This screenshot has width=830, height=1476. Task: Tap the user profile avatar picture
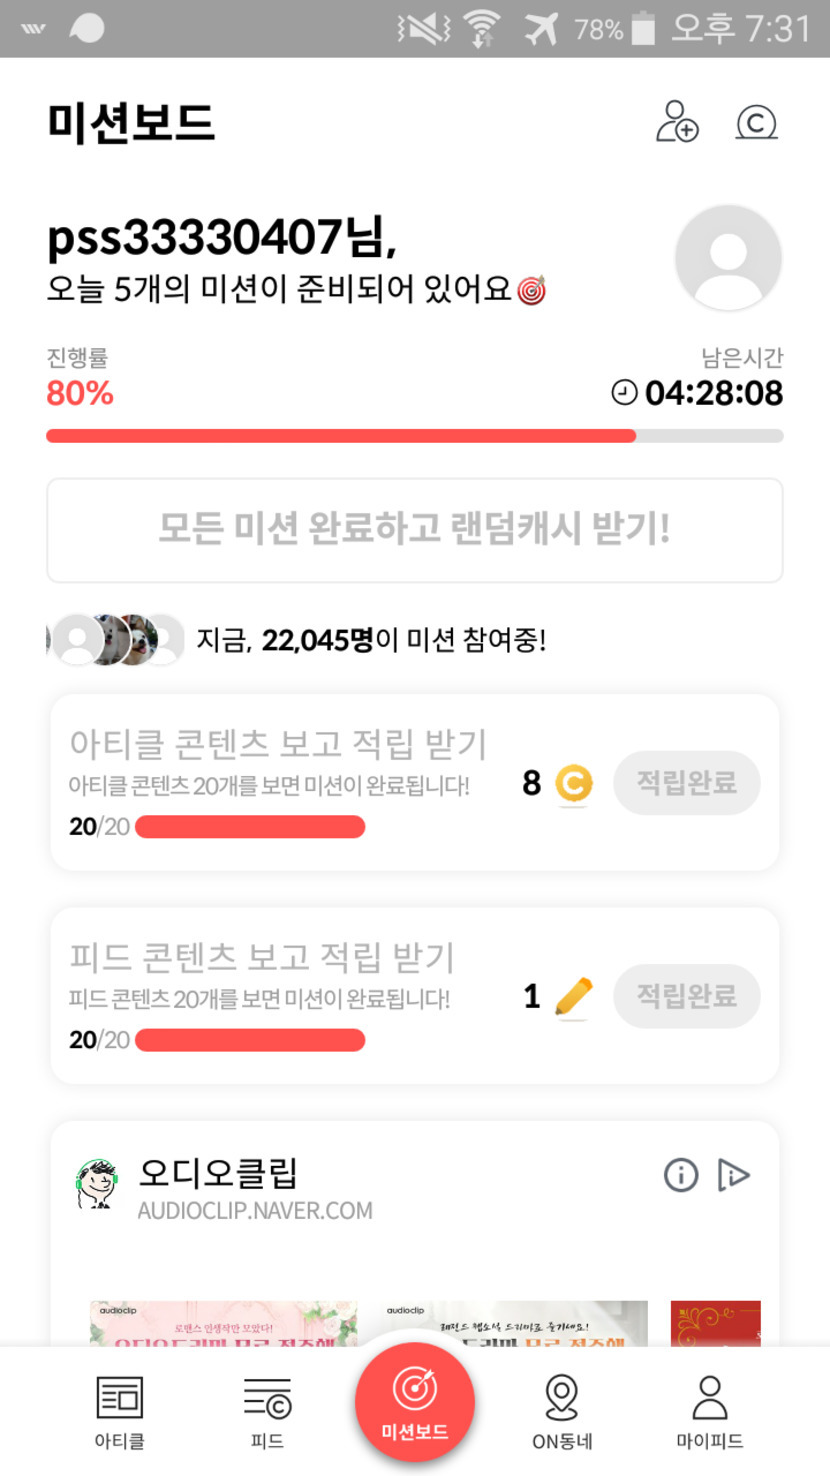click(x=728, y=258)
